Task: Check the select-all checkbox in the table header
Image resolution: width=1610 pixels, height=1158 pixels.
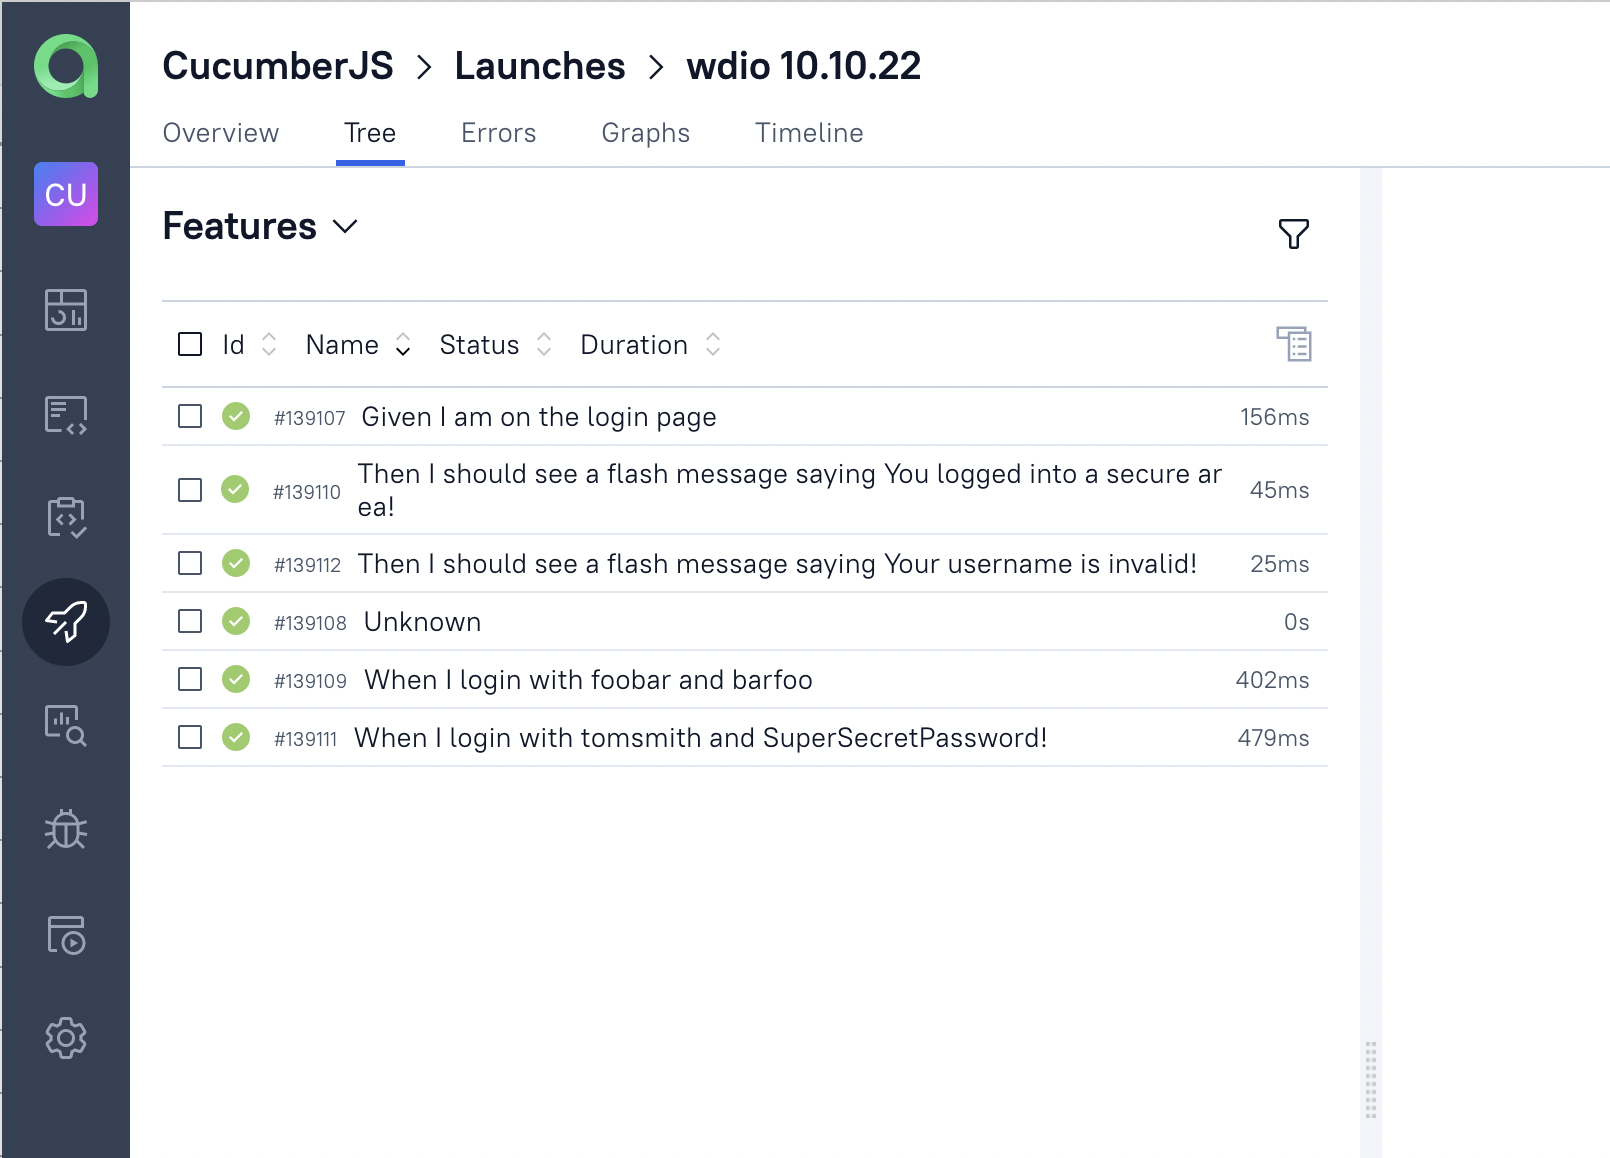Action: (189, 344)
